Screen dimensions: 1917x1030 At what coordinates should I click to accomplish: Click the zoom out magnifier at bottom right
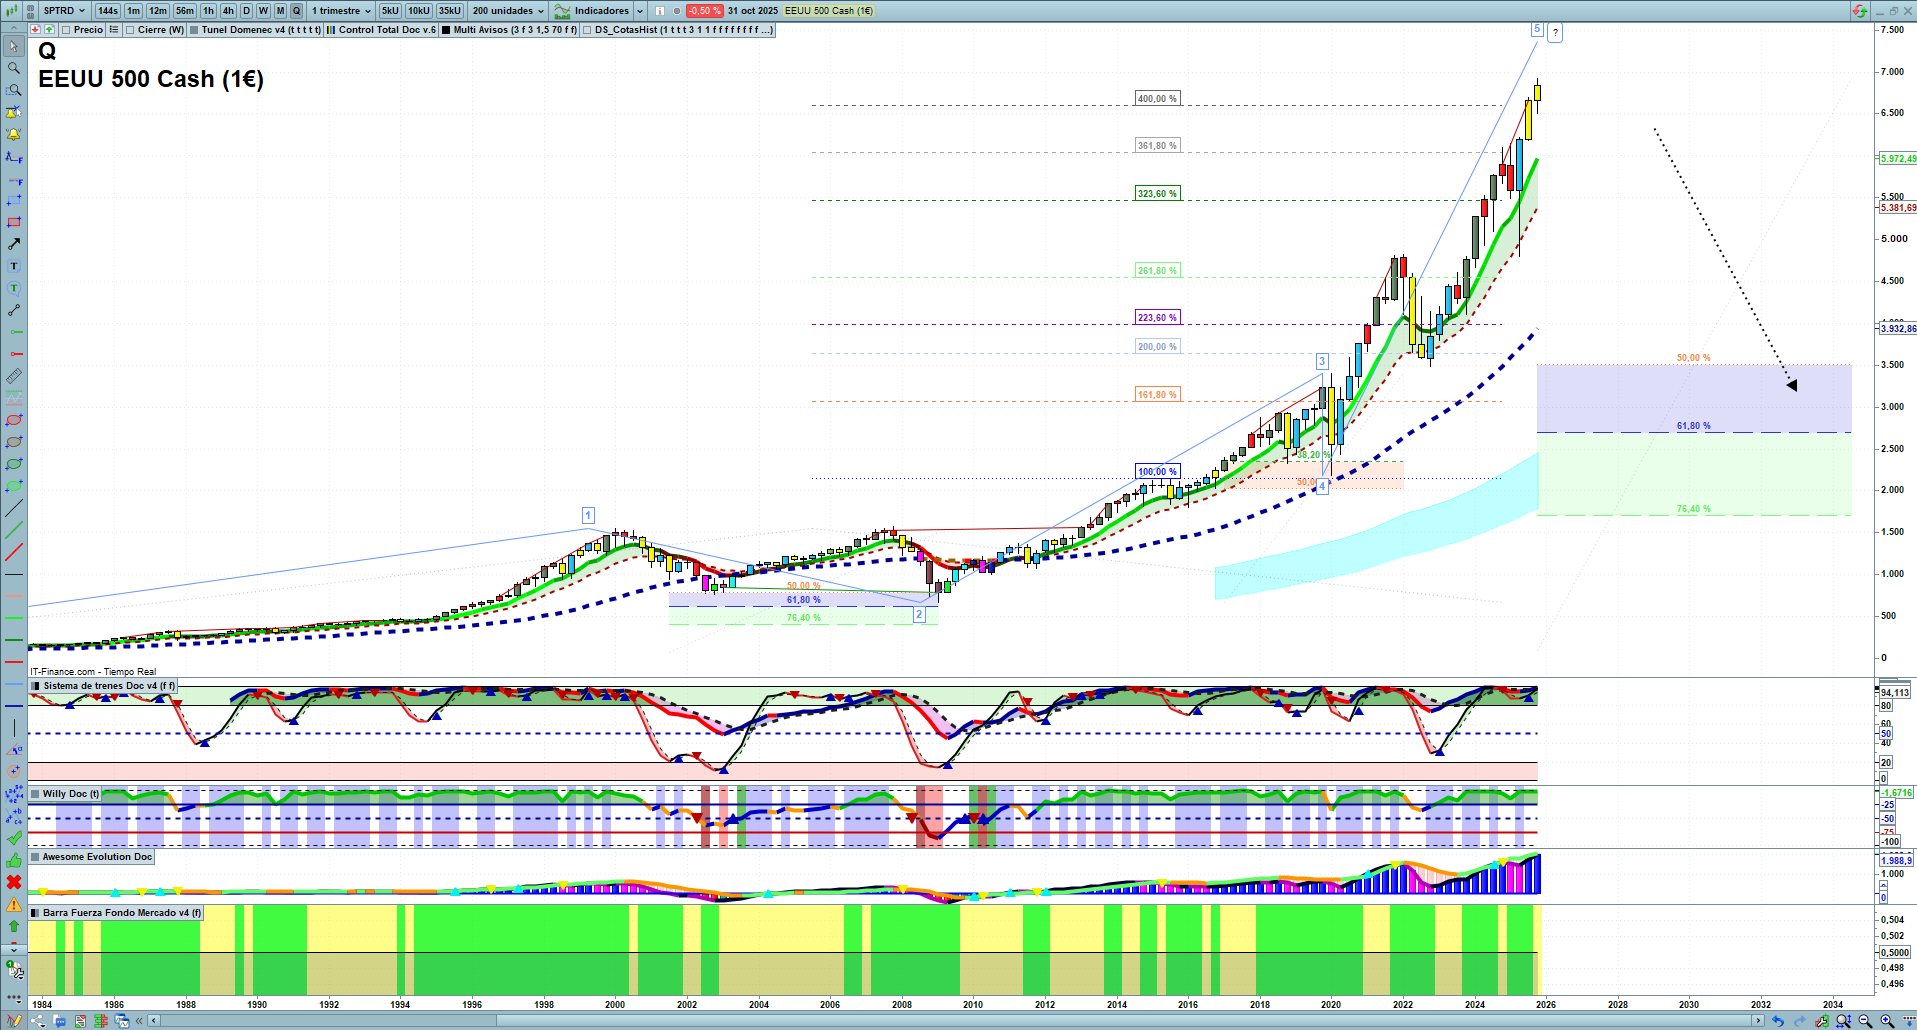click(1865, 1021)
